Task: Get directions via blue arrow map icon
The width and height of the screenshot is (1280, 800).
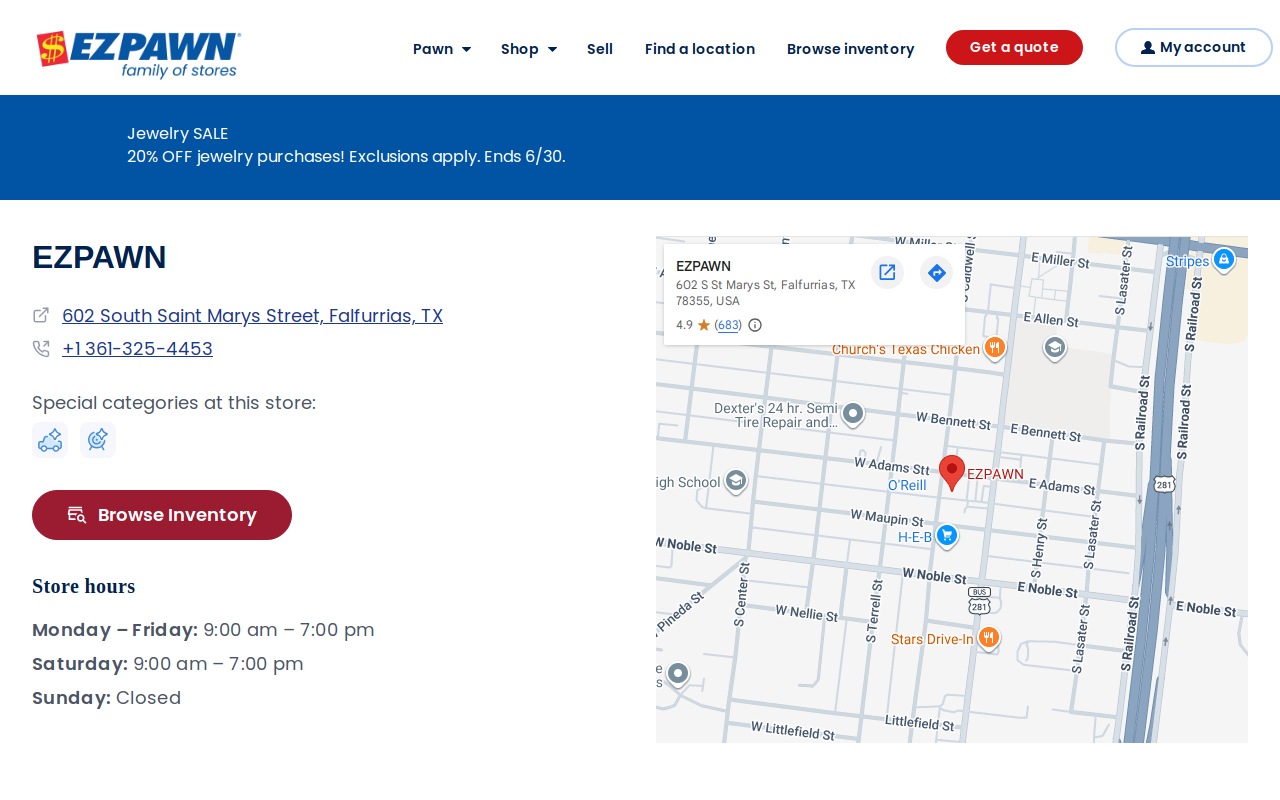Action: click(936, 272)
